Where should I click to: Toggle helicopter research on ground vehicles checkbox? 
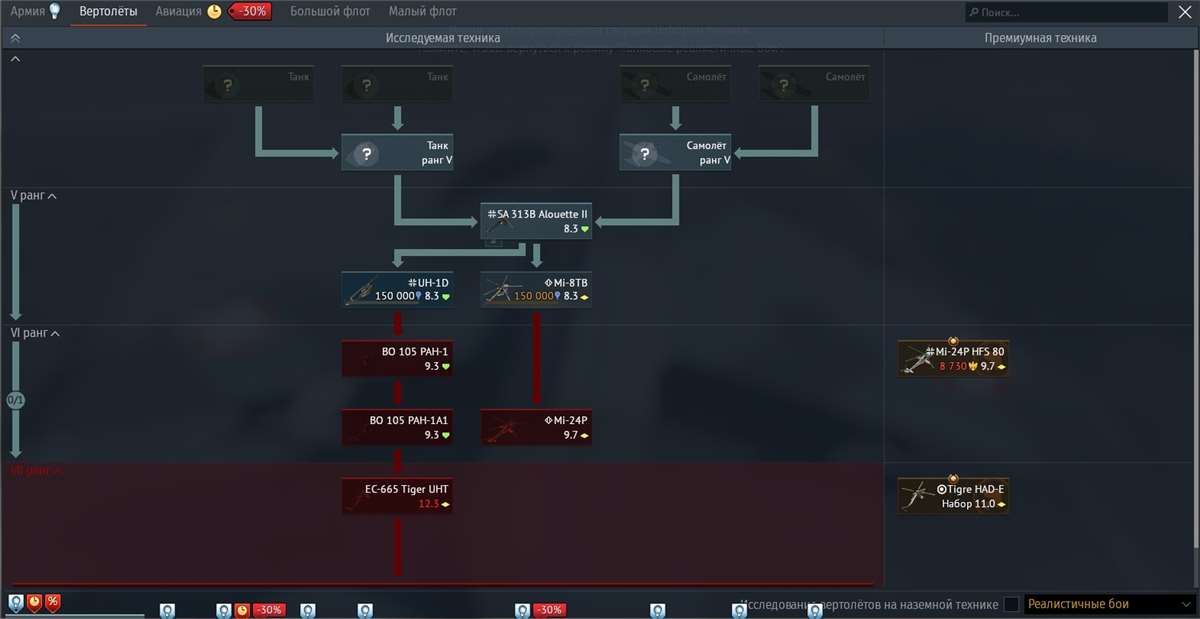click(x=1012, y=604)
